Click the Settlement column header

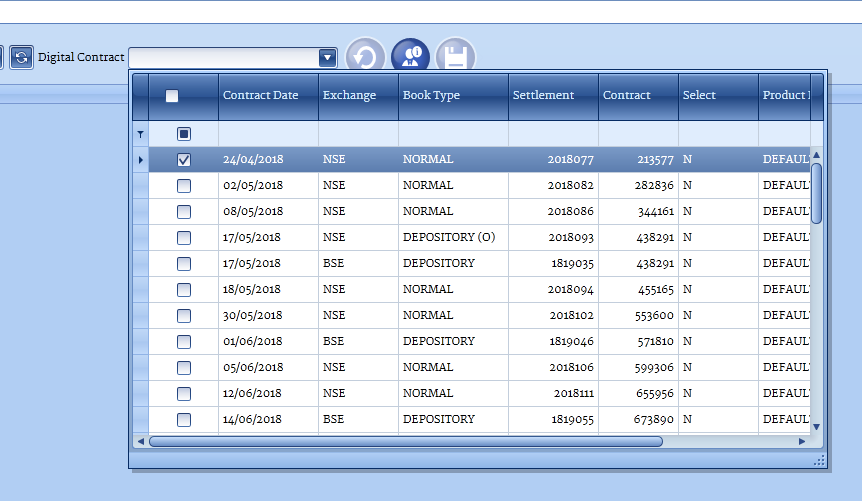[543, 96]
